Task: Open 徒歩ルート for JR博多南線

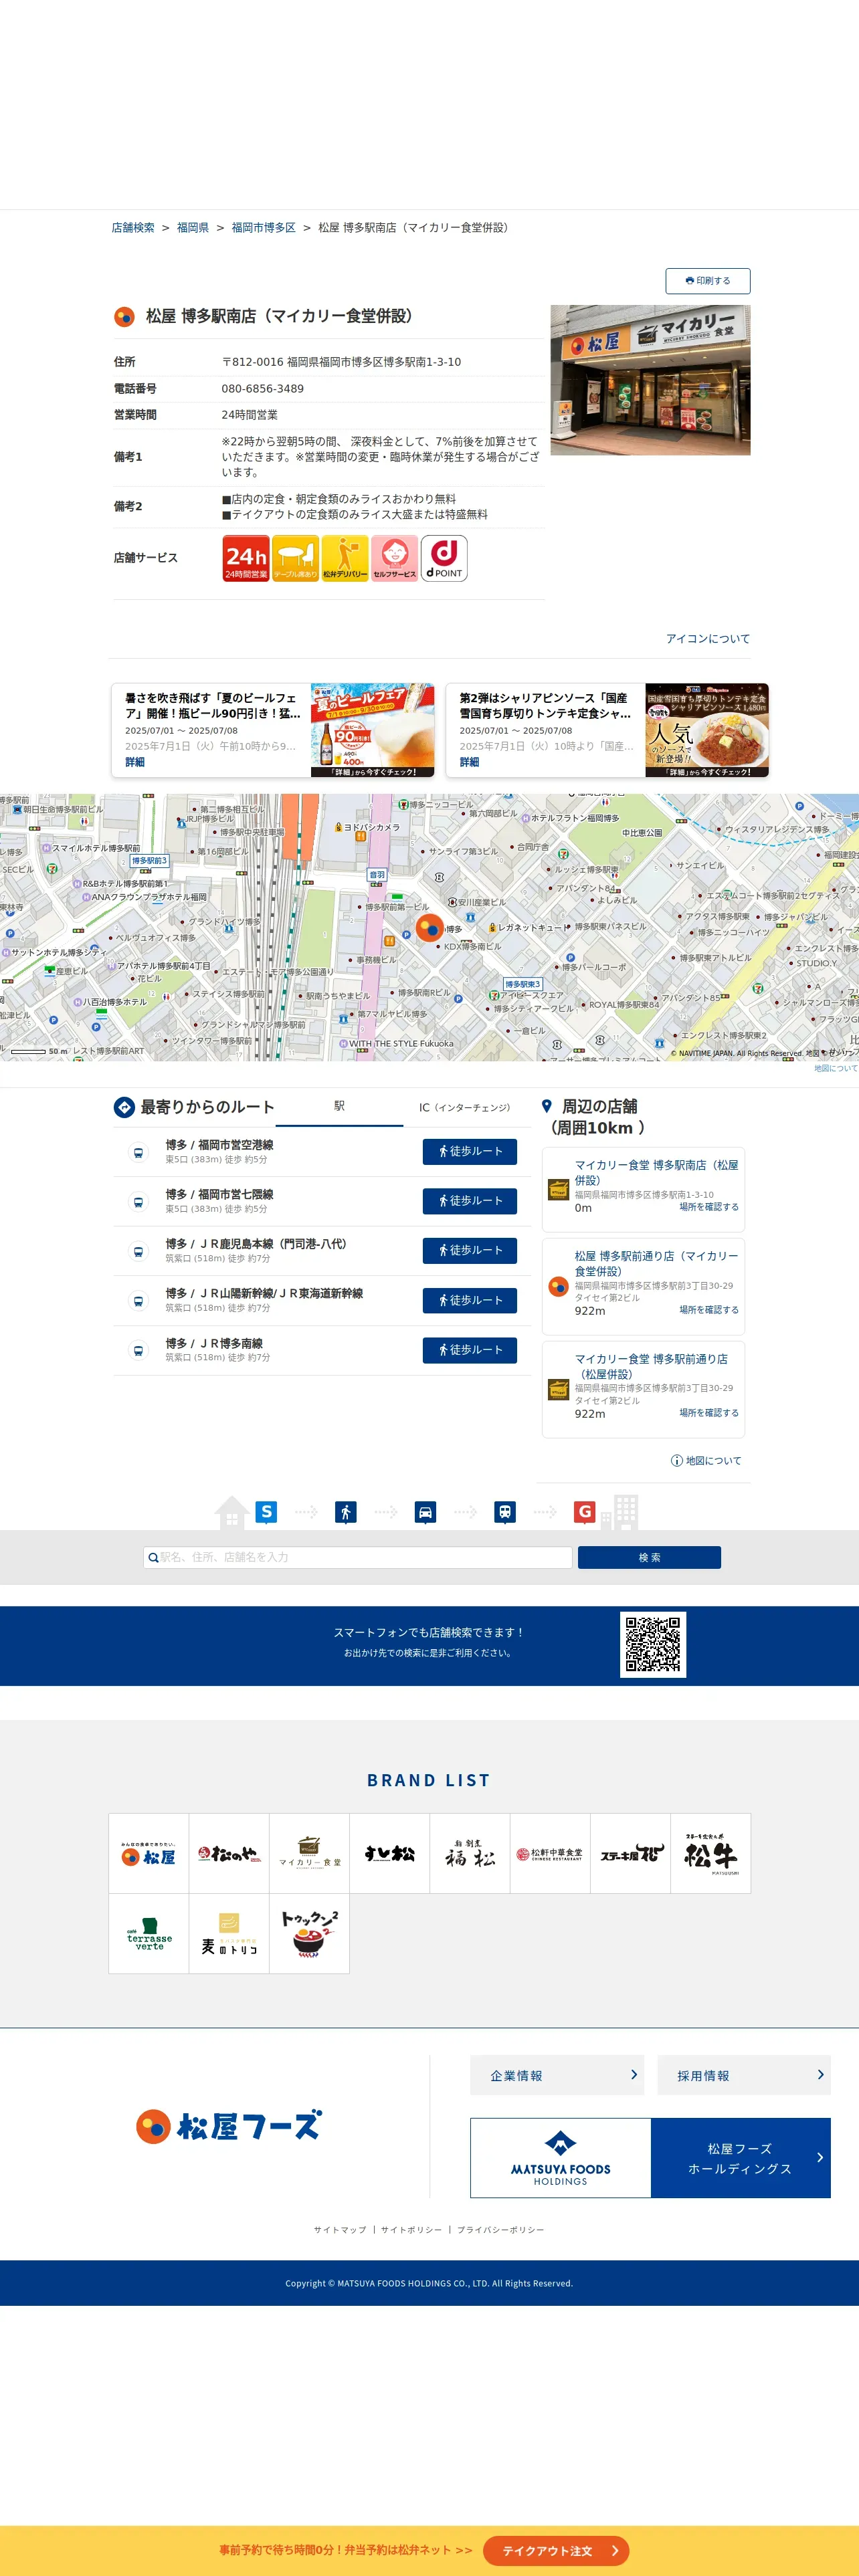Action: pos(469,1350)
